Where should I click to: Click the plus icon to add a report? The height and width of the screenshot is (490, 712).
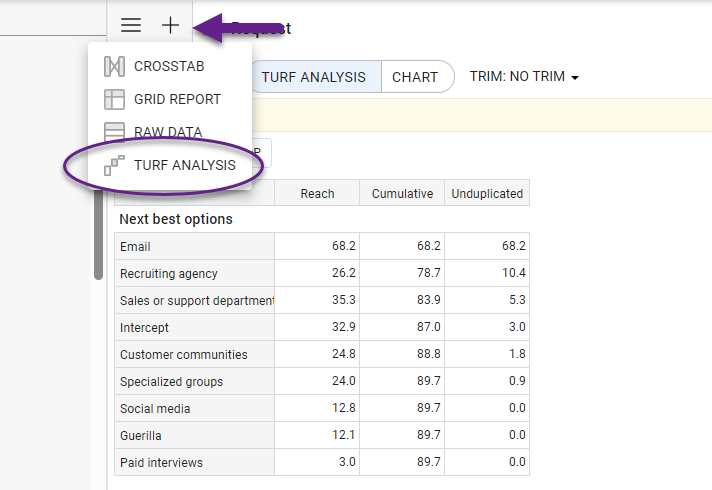pyautogui.click(x=171, y=25)
